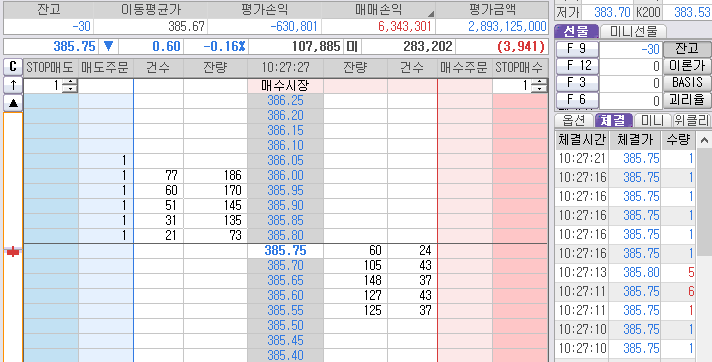Click price 385.90 in the ladder

[285, 206]
